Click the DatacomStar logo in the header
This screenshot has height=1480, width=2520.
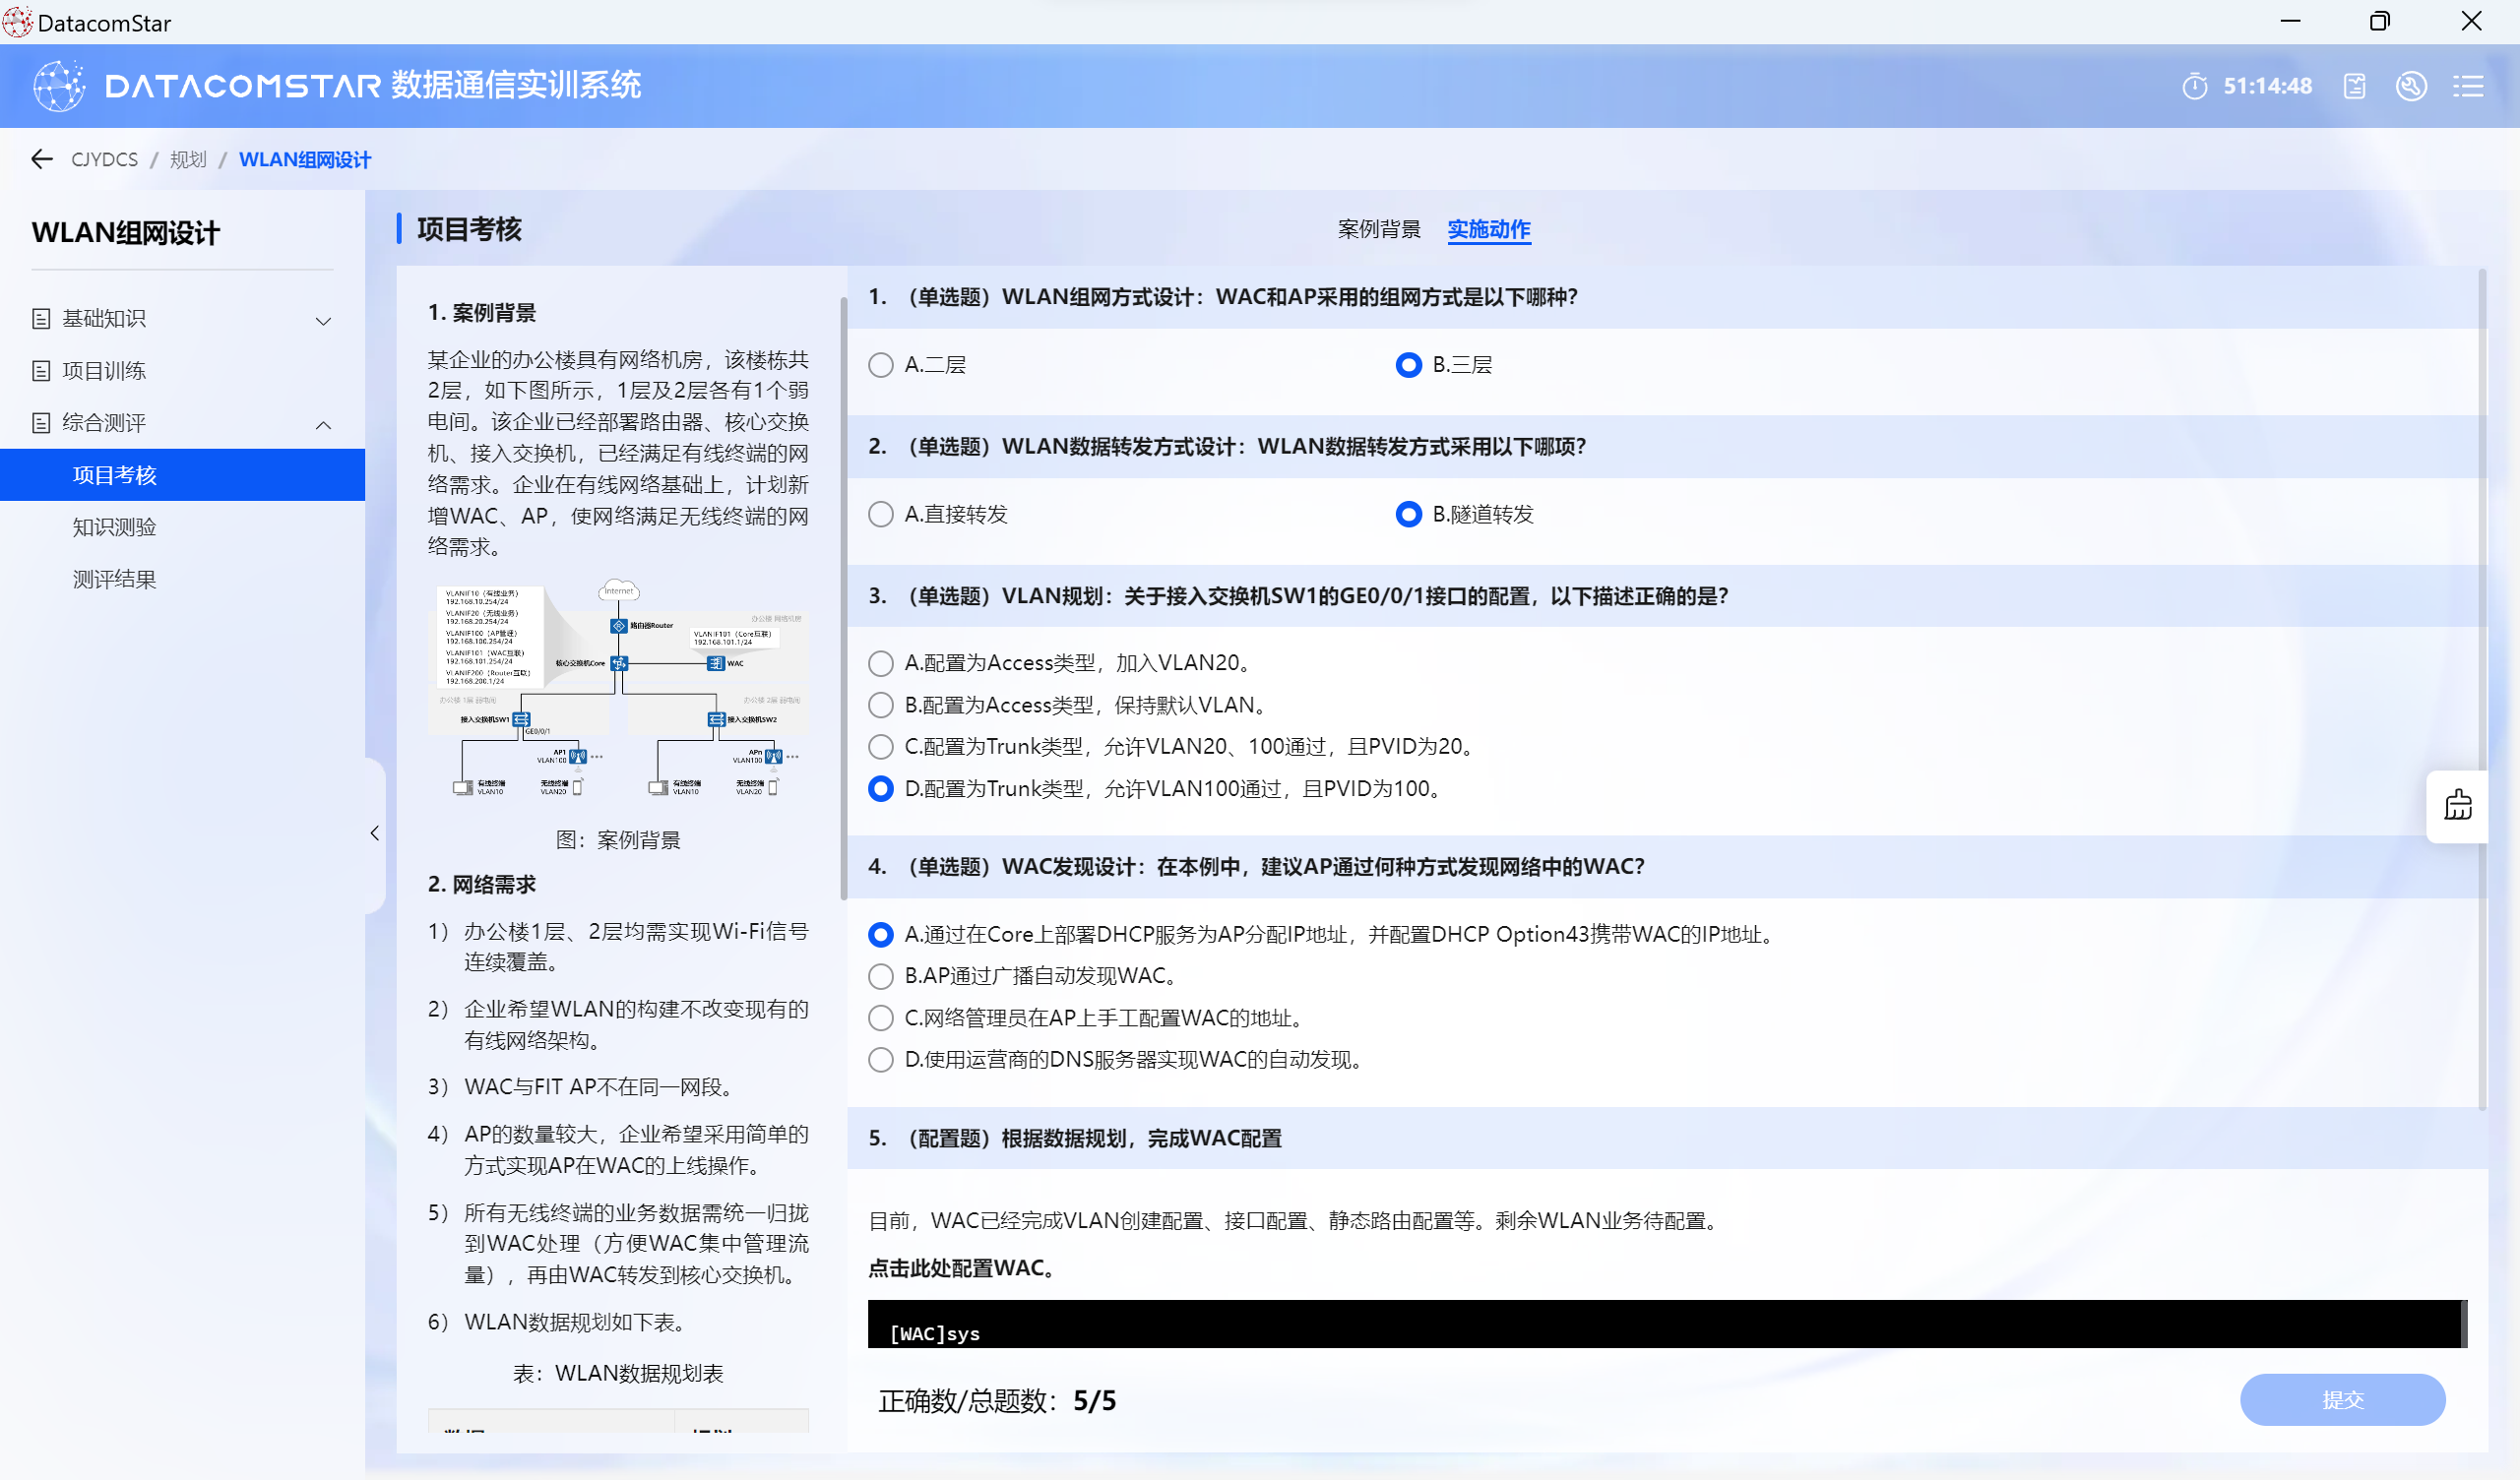58,86
